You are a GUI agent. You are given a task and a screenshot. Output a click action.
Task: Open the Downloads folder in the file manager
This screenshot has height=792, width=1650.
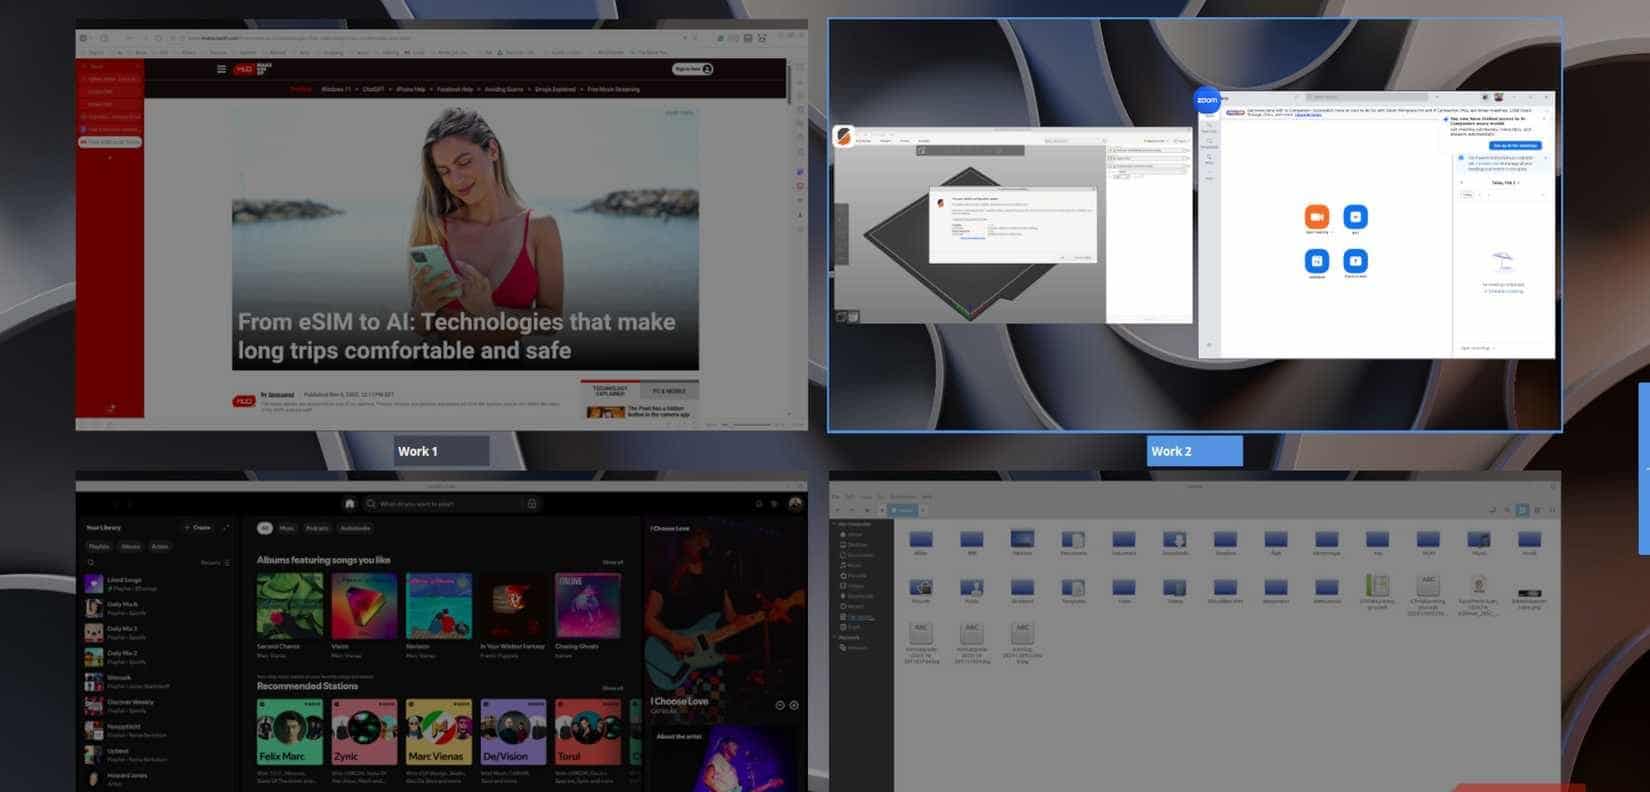point(1175,542)
